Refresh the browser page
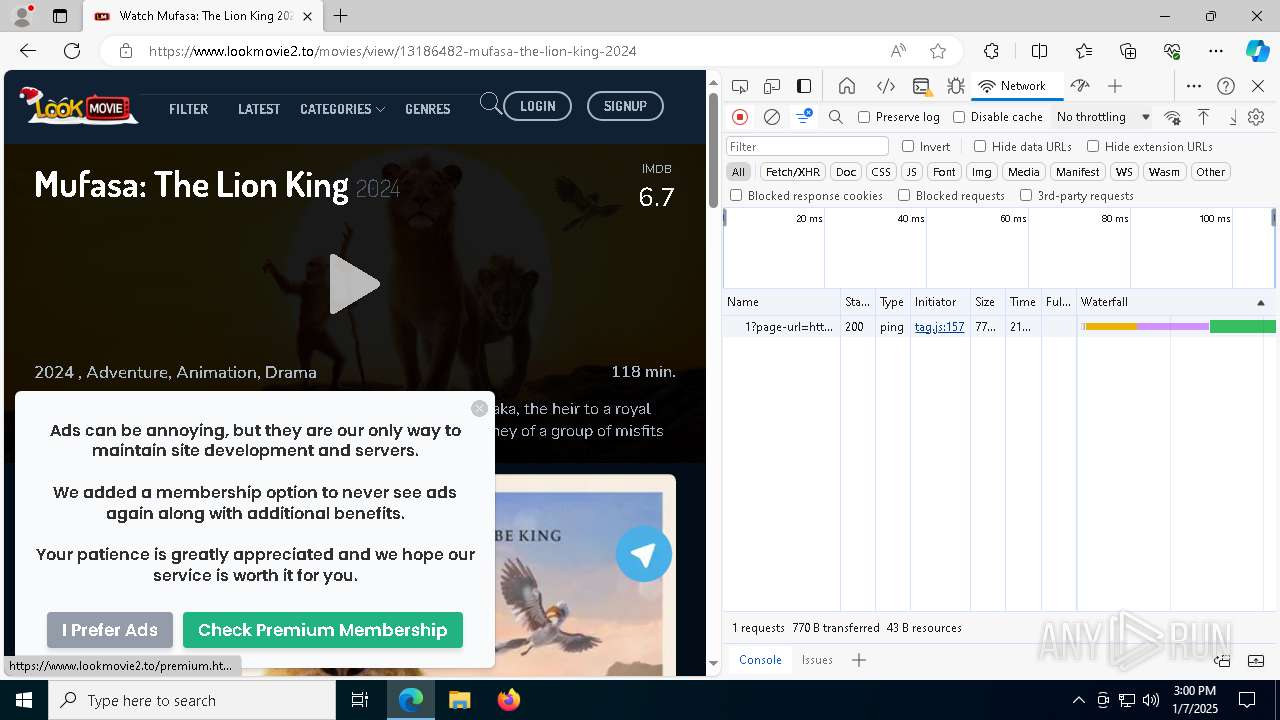This screenshot has width=1280, height=720. (x=72, y=51)
